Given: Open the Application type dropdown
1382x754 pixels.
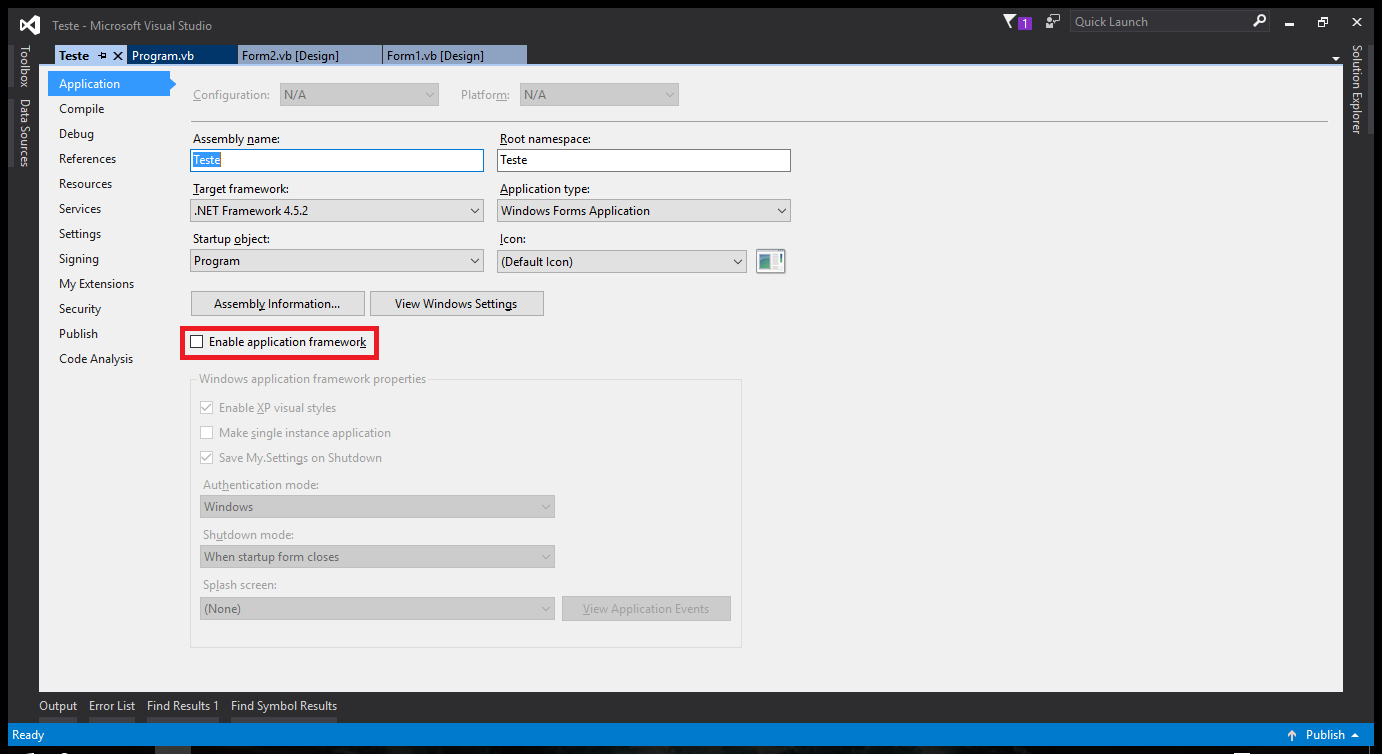Looking at the screenshot, I should [x=644, y=211].
